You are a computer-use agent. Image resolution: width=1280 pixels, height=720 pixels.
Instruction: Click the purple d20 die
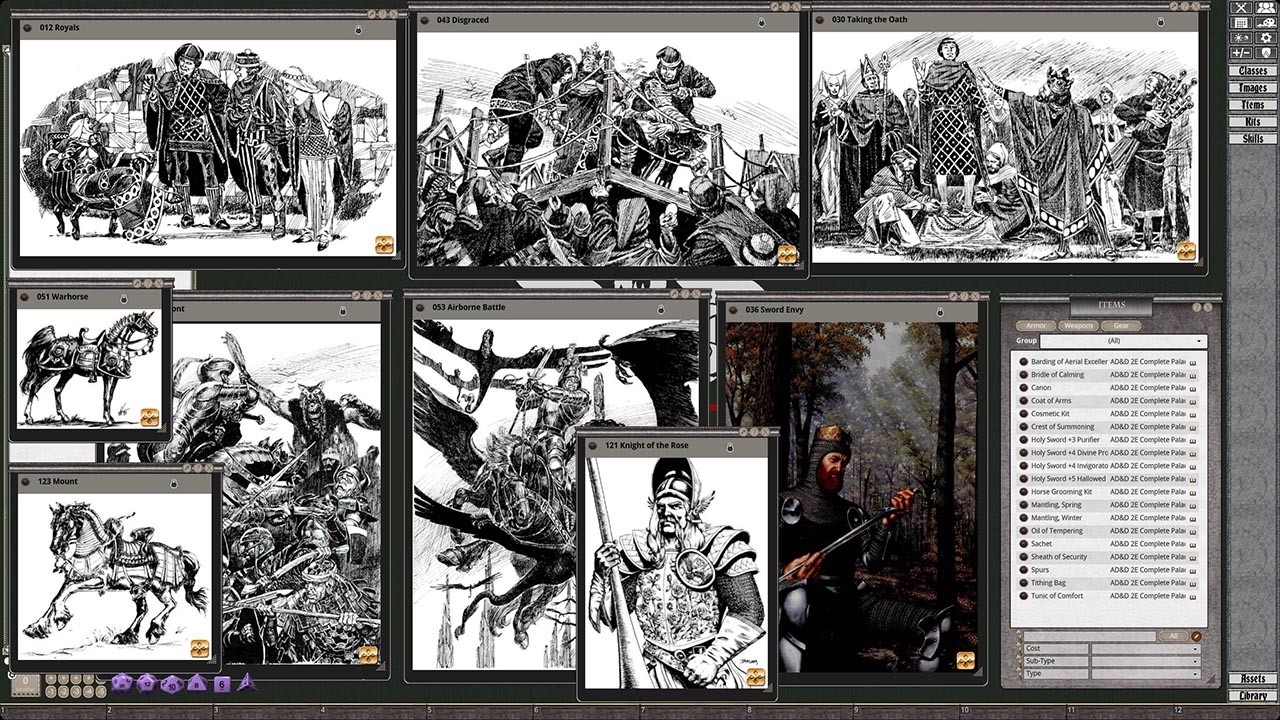click(121, 683)
